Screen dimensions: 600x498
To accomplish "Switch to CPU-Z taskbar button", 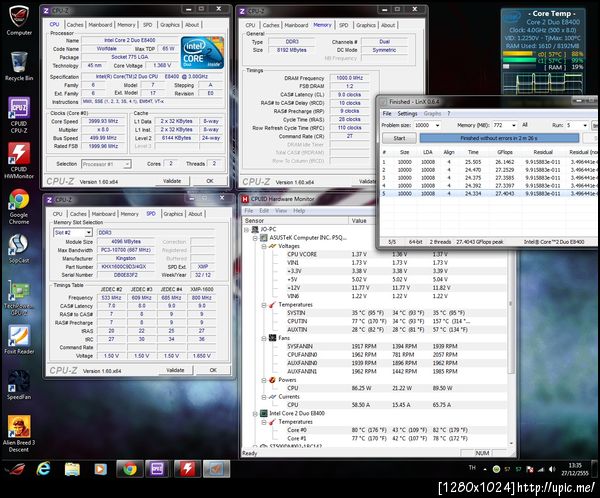I will 158,469.
